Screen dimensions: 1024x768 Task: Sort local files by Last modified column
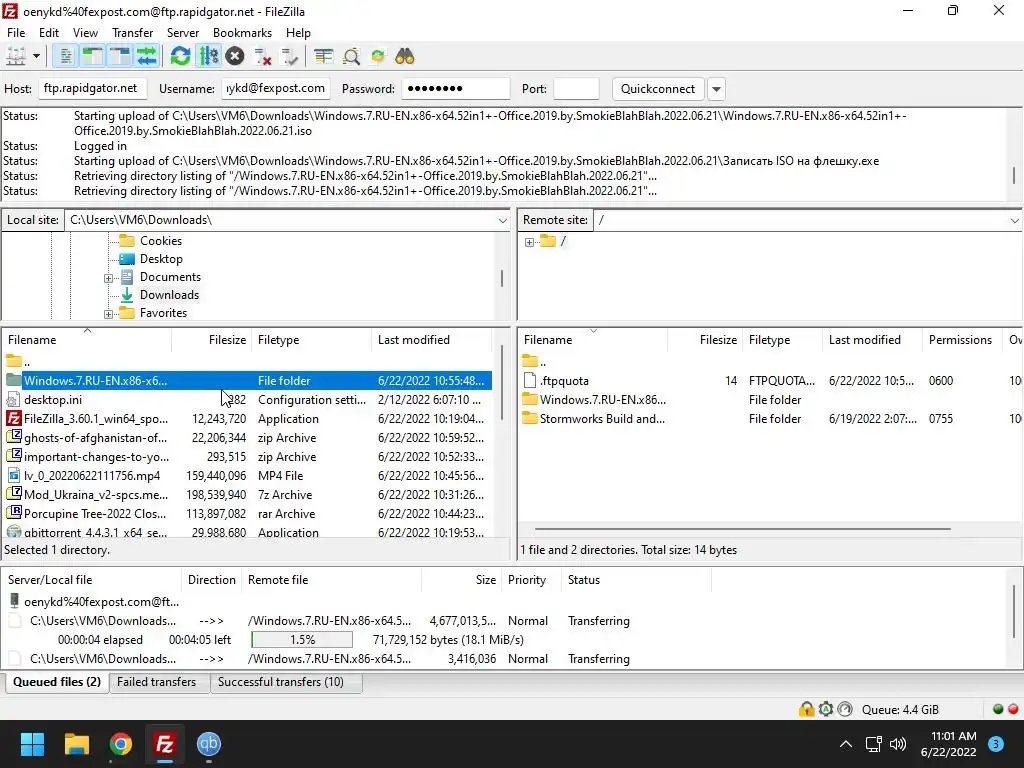(x=431, y=340)
